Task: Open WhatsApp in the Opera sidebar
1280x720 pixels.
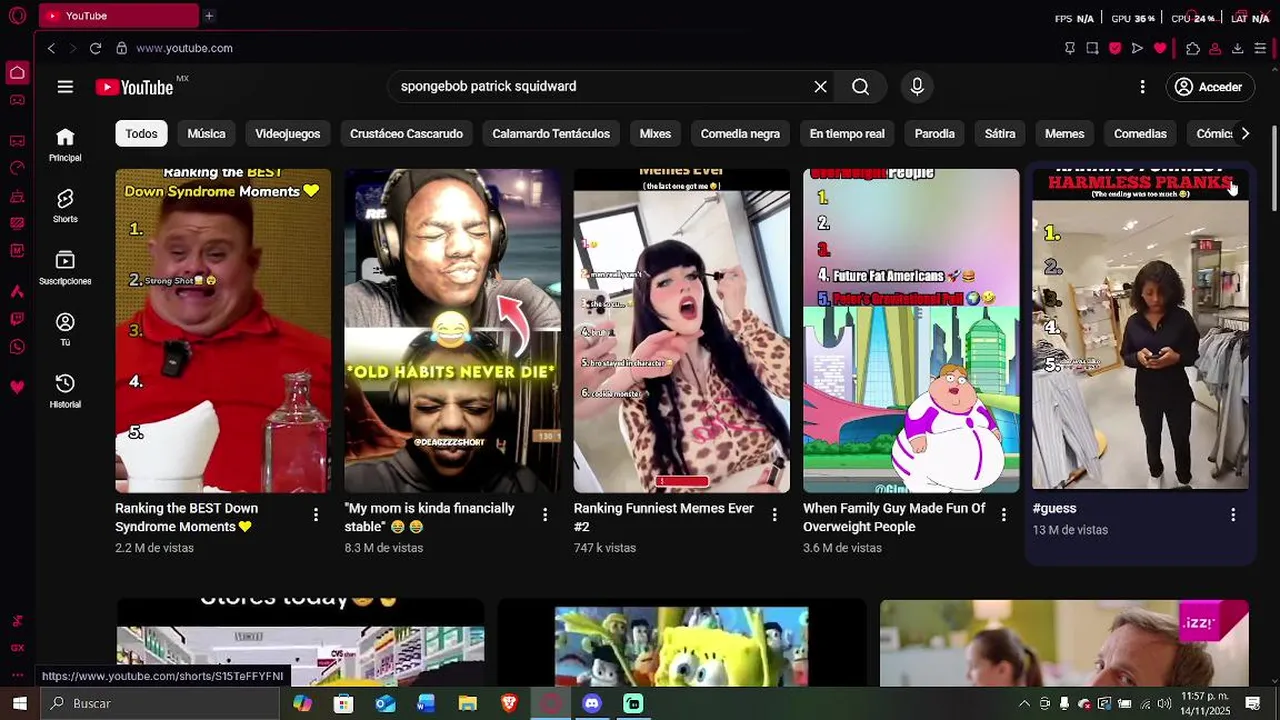Action: point(17,347)
